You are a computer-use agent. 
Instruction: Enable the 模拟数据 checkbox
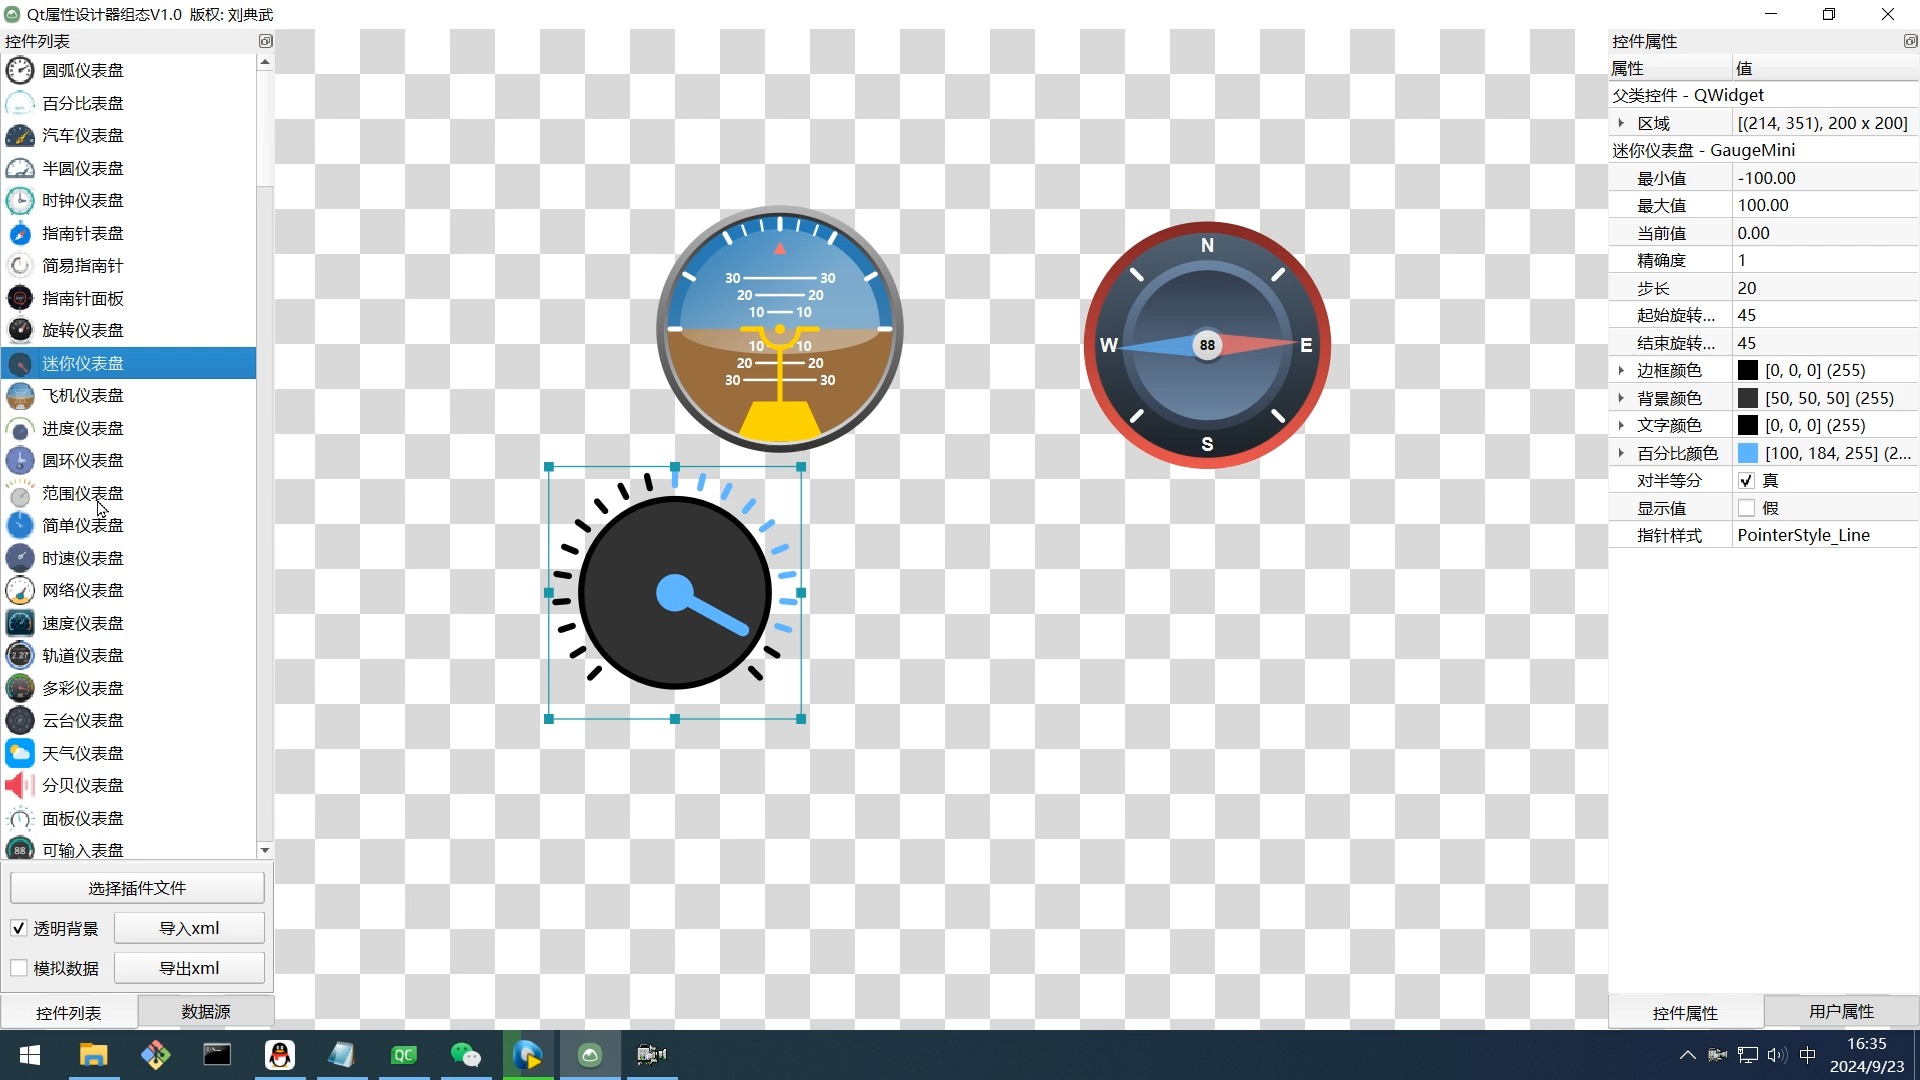pyautogui.click(x=19, y=968)
